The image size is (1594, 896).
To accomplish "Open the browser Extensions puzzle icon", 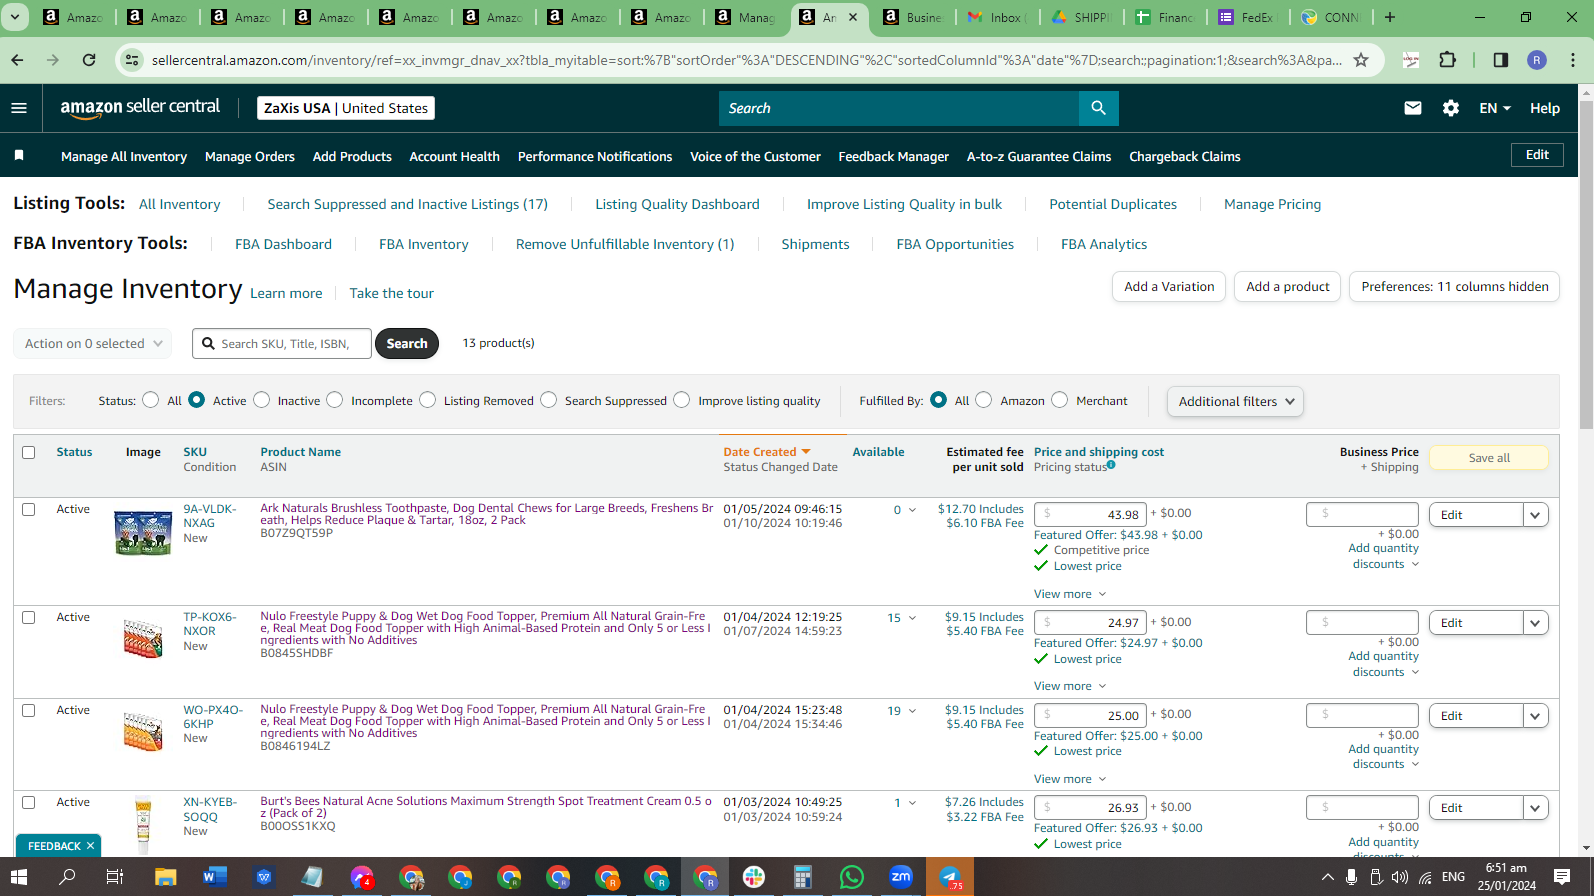I will click(x=1447, y=60).
